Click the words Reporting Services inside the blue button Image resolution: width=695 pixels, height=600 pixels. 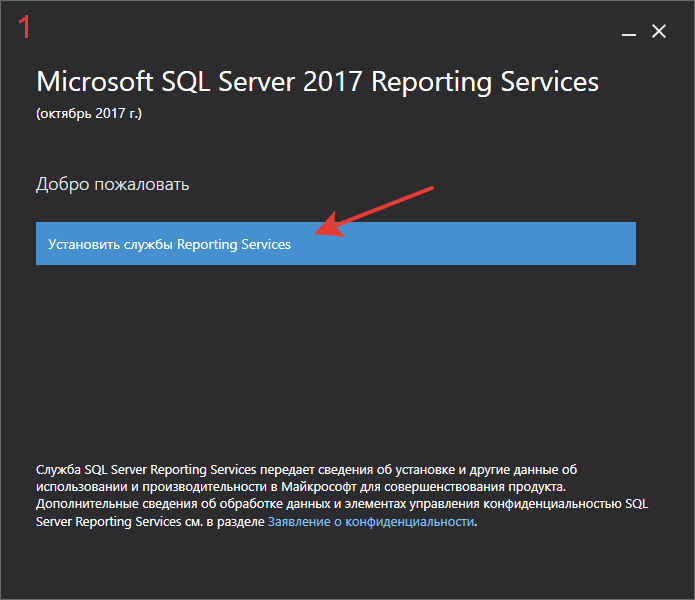(x=234, y=245)
